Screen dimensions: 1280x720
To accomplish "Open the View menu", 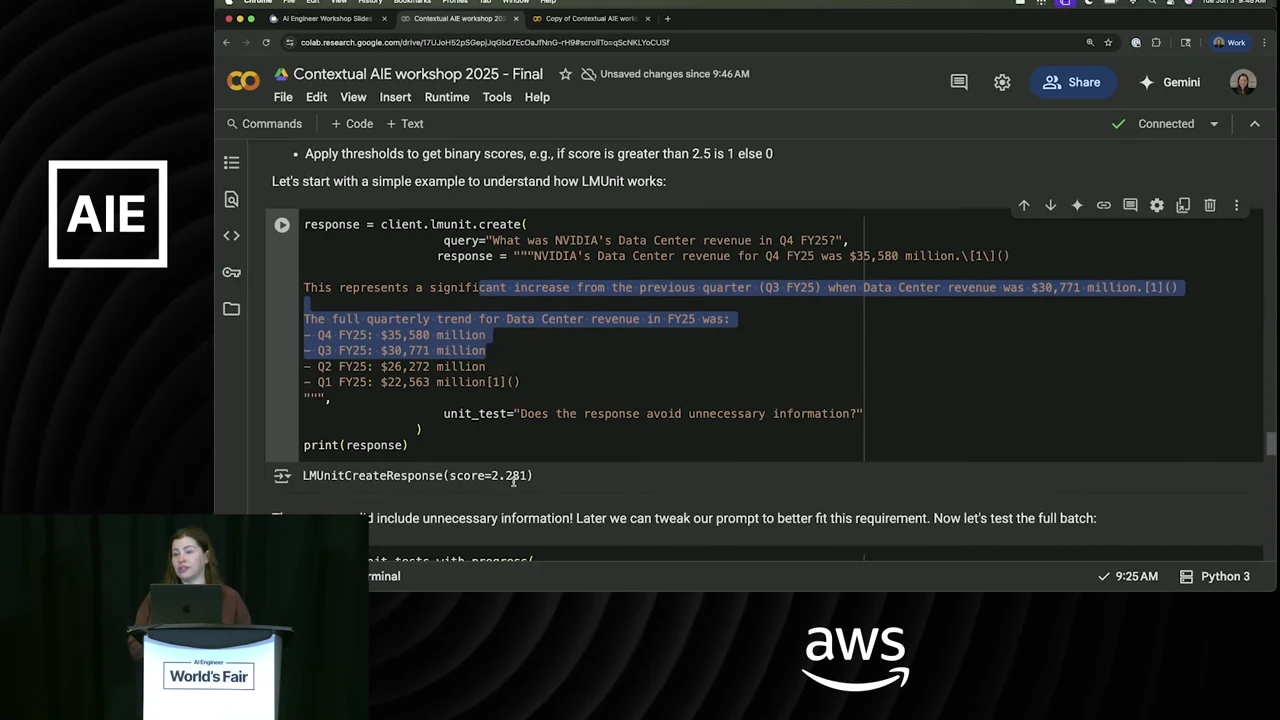I will click(353, 97).
